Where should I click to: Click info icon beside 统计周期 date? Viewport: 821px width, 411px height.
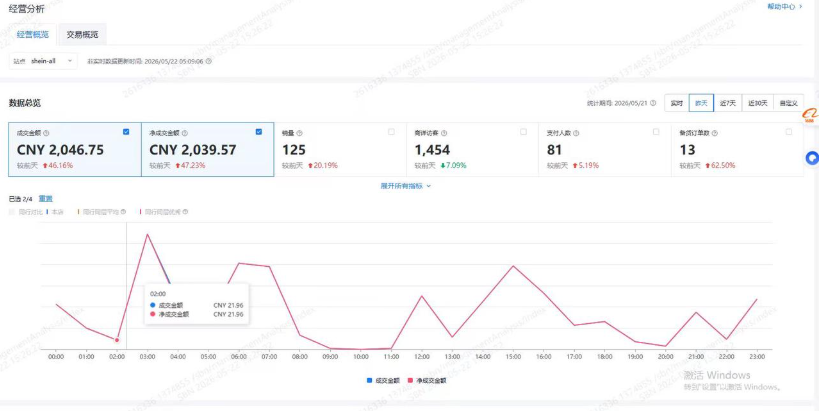(x=653, y=103)
